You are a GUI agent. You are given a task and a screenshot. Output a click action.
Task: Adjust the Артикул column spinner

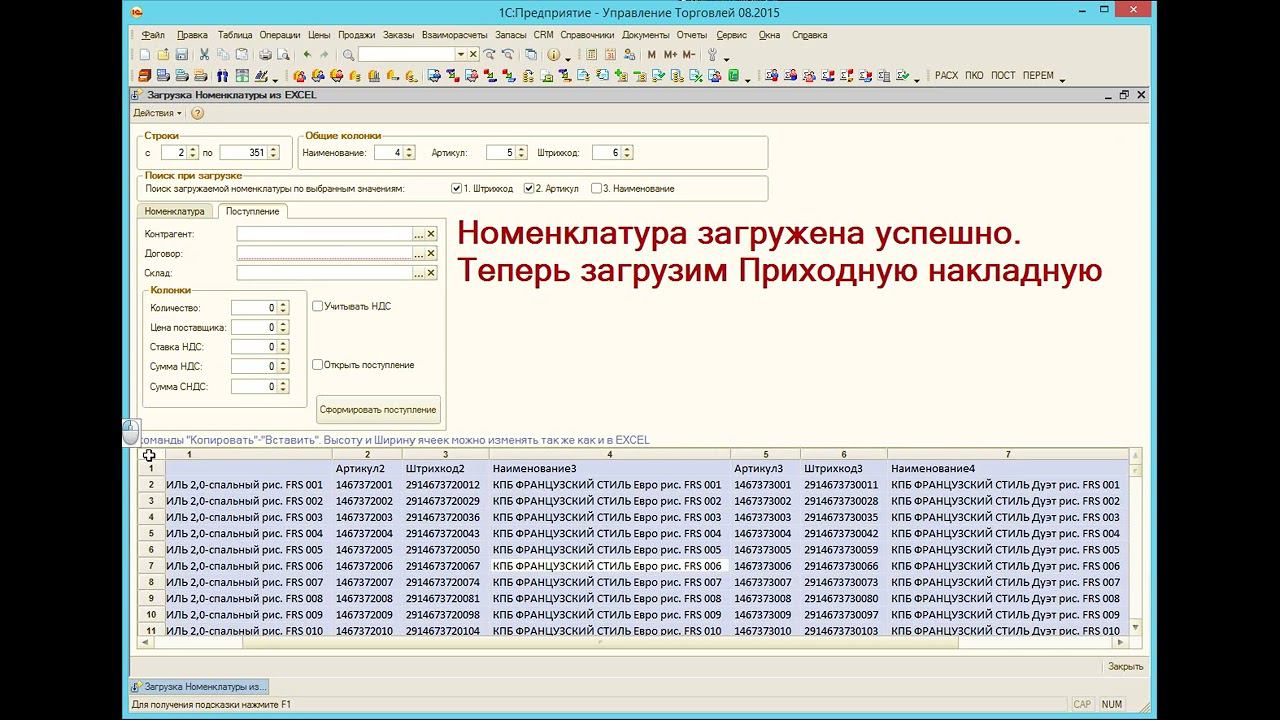click(520, 153)
